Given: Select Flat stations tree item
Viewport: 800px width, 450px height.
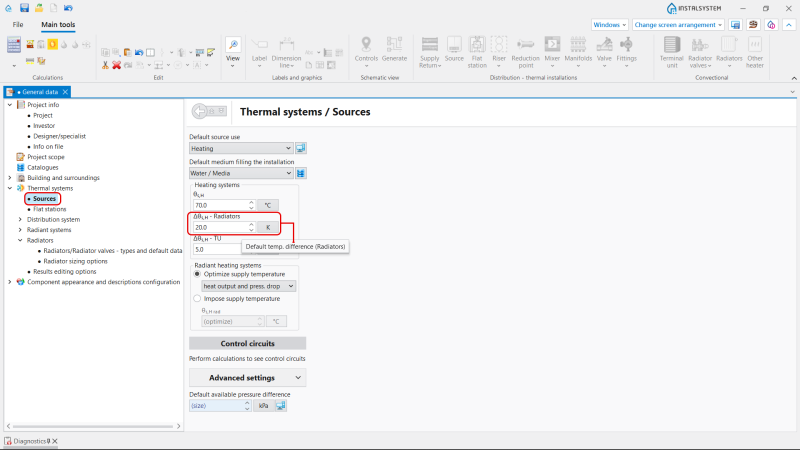Looking at the screenshot, I should coord(49,209).
